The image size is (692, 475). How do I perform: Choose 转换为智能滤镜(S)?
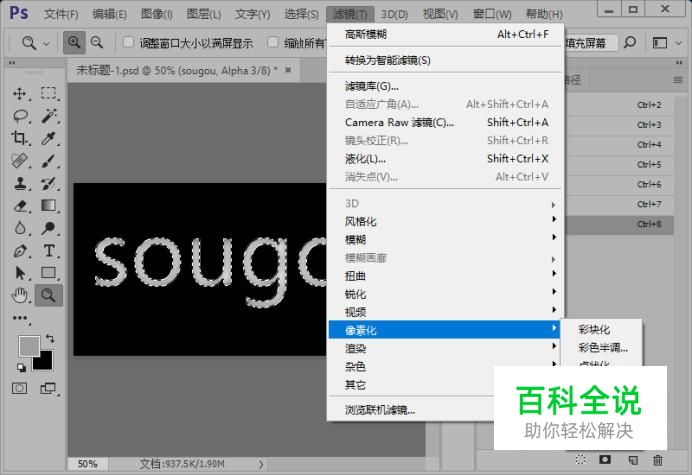[446, 60]
